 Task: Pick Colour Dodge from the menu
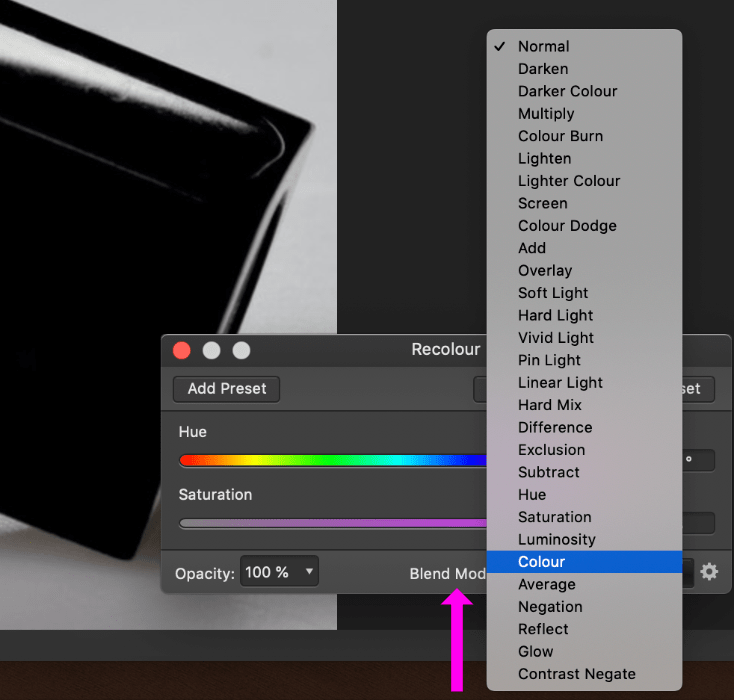pos(567,226)
